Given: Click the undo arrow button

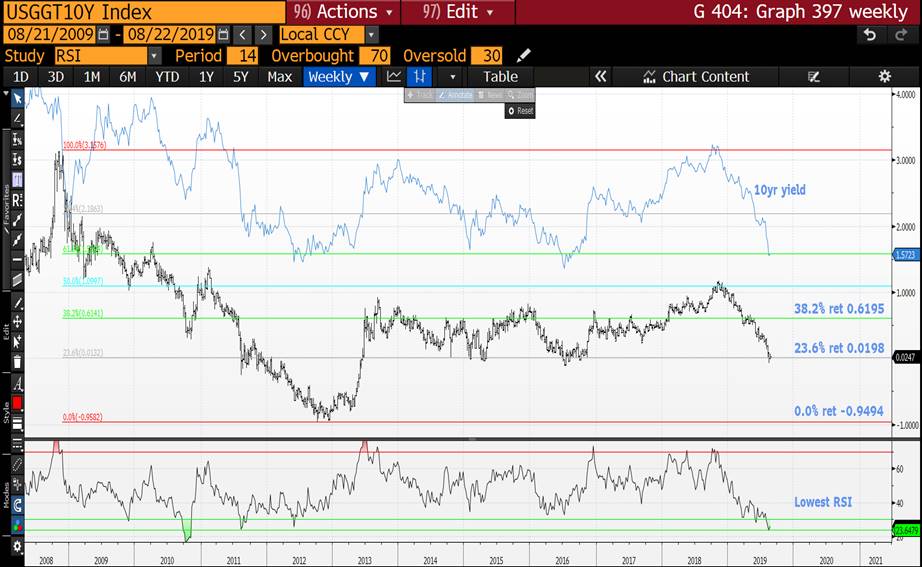Looking at the screenshot, I should click(871, 34).
